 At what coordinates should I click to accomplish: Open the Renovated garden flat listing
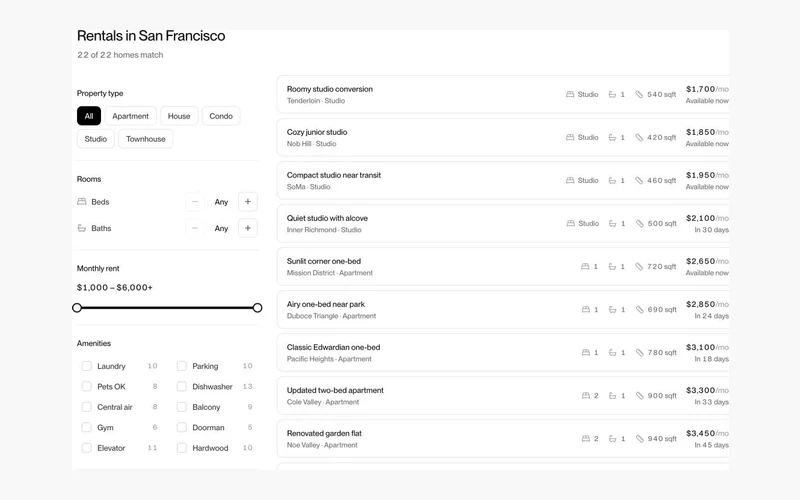(x=503, y=439)
